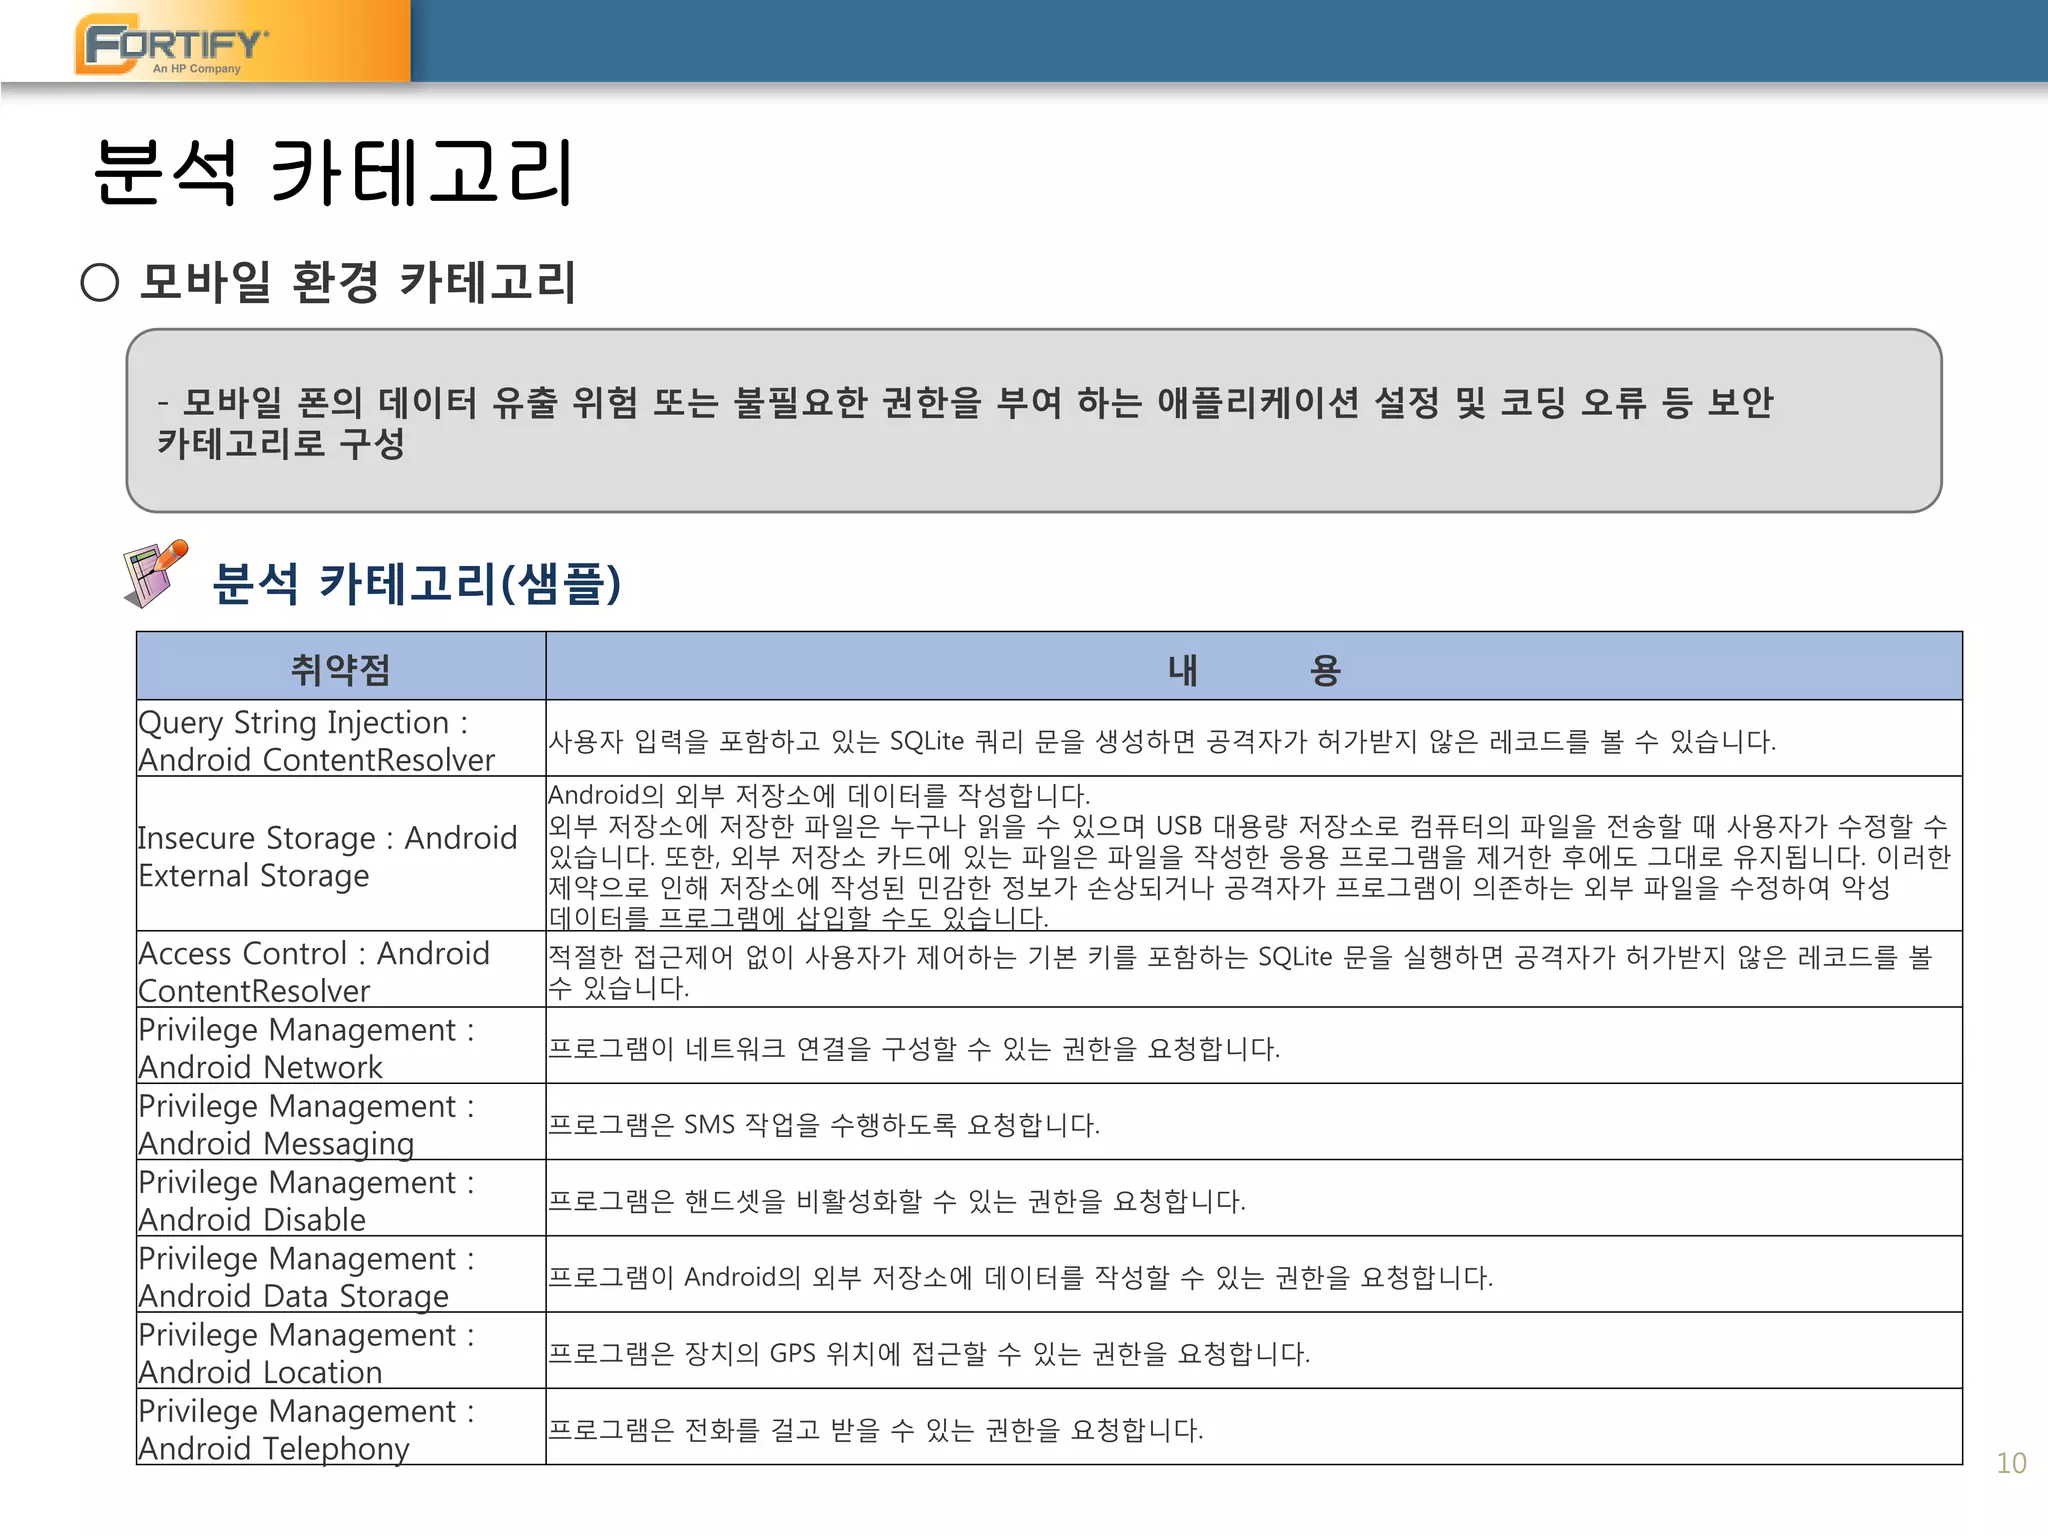Select the heading 모바일 환경 카테고리
This screenshot has height=1536, width=2048.
[358, 281]
